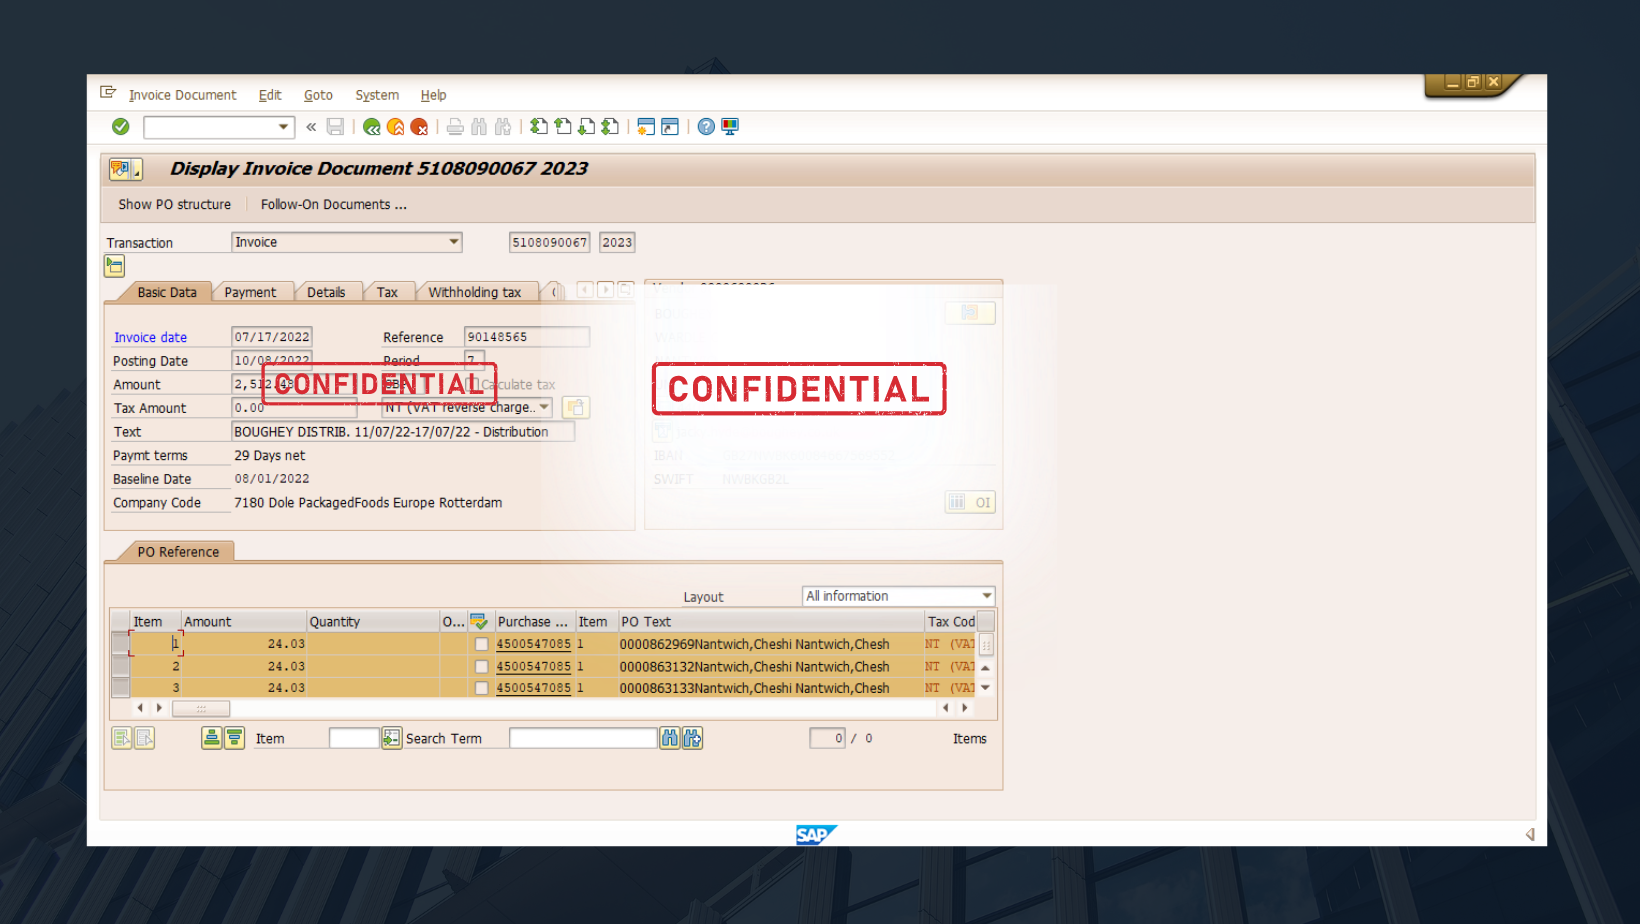Click the Generate Shortcut icon
Viewport: 1640px width, 924px height.
670,127
